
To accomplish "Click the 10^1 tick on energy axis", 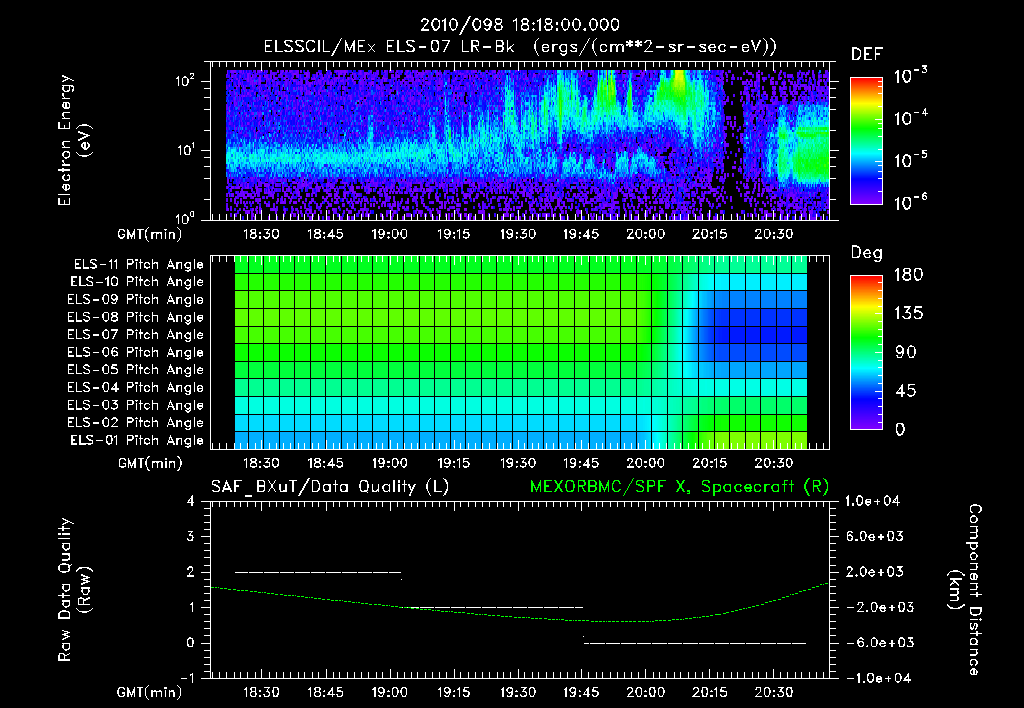I will 185,150.
